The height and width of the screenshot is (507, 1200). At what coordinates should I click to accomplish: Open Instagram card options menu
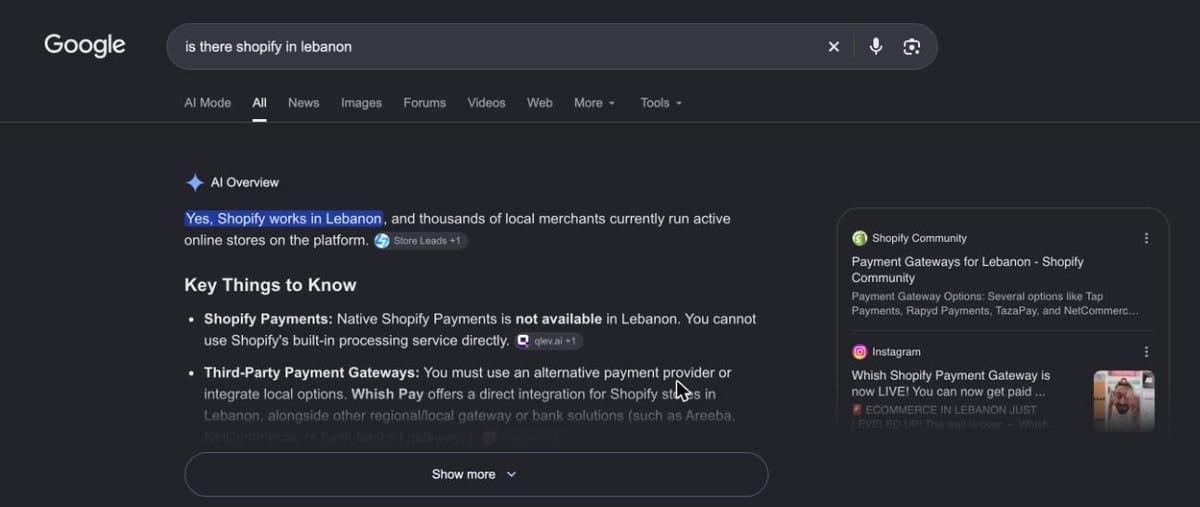pyautogui.click(x=1146, y=352)
